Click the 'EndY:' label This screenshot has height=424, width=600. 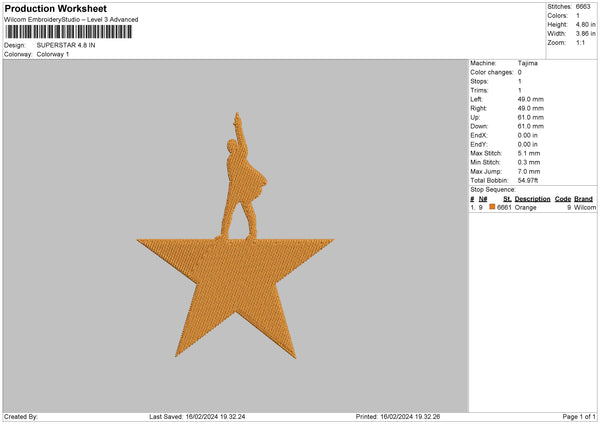pyautogui.click(x=479, y=145)
